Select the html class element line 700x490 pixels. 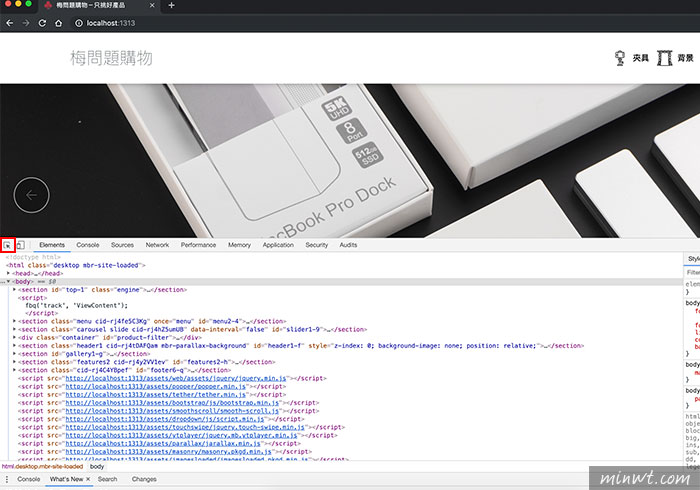coord(76,265)
